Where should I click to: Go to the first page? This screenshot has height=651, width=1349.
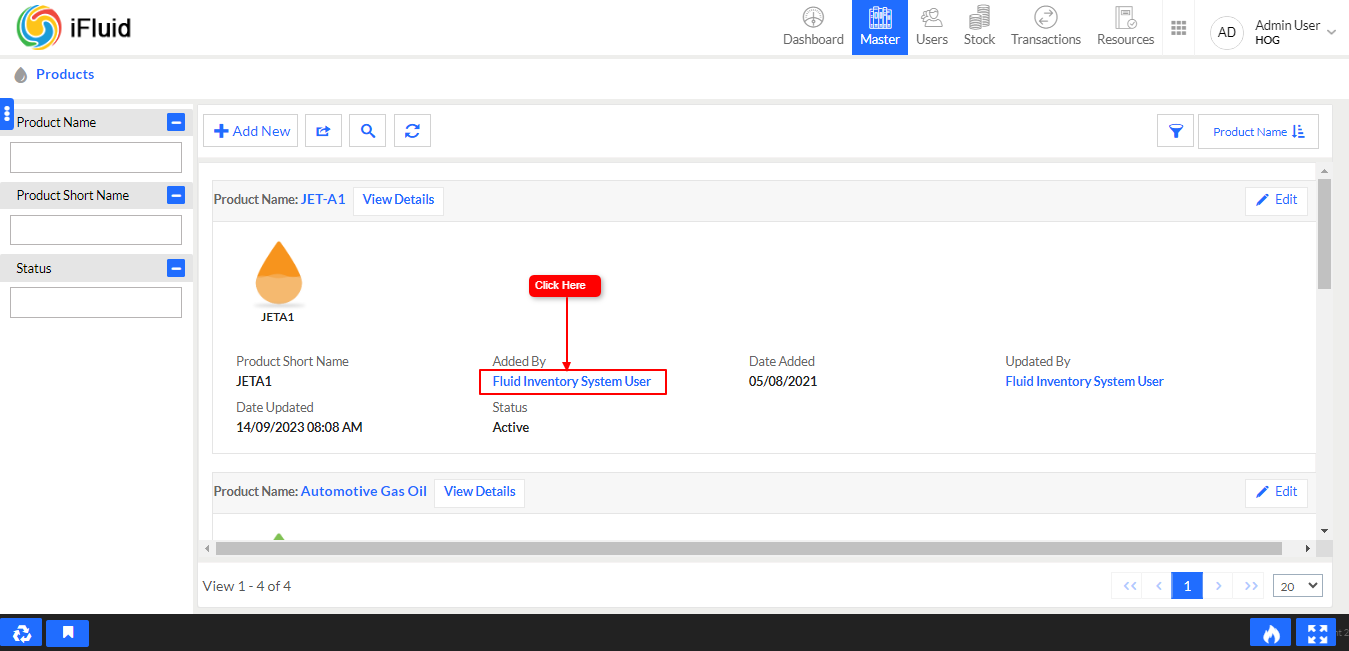click(1130, 586)
